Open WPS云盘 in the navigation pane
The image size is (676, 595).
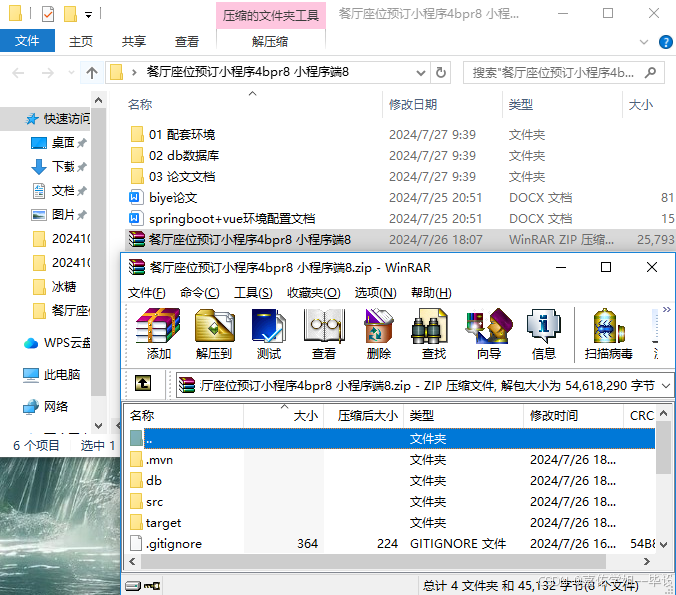click(x=57, y=343)
